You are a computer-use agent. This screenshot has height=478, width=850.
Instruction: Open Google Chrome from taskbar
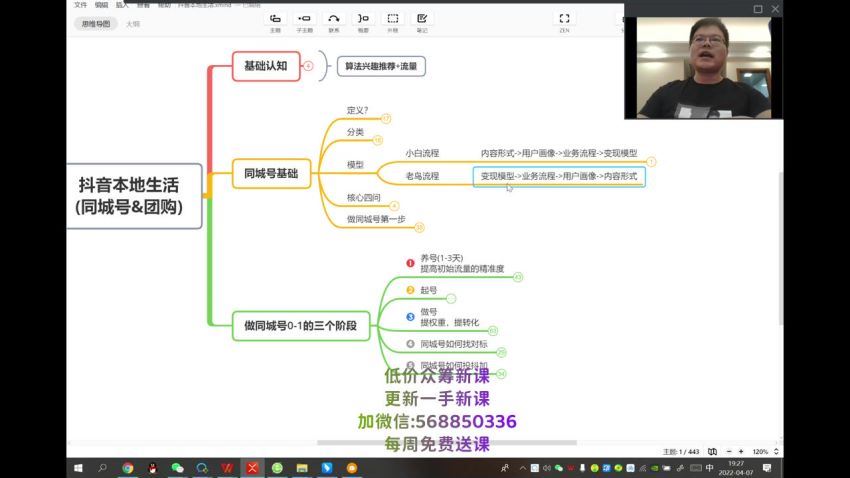[x=127, y=468]
